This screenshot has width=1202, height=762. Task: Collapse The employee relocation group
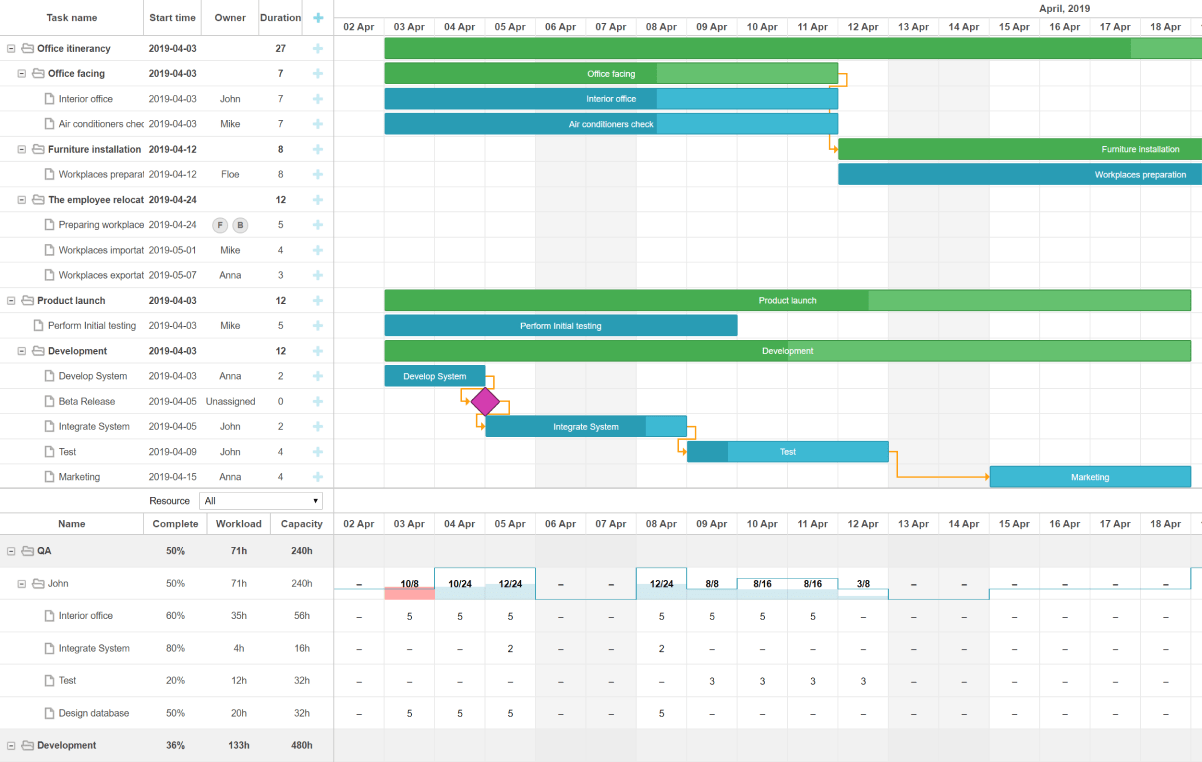22,200
